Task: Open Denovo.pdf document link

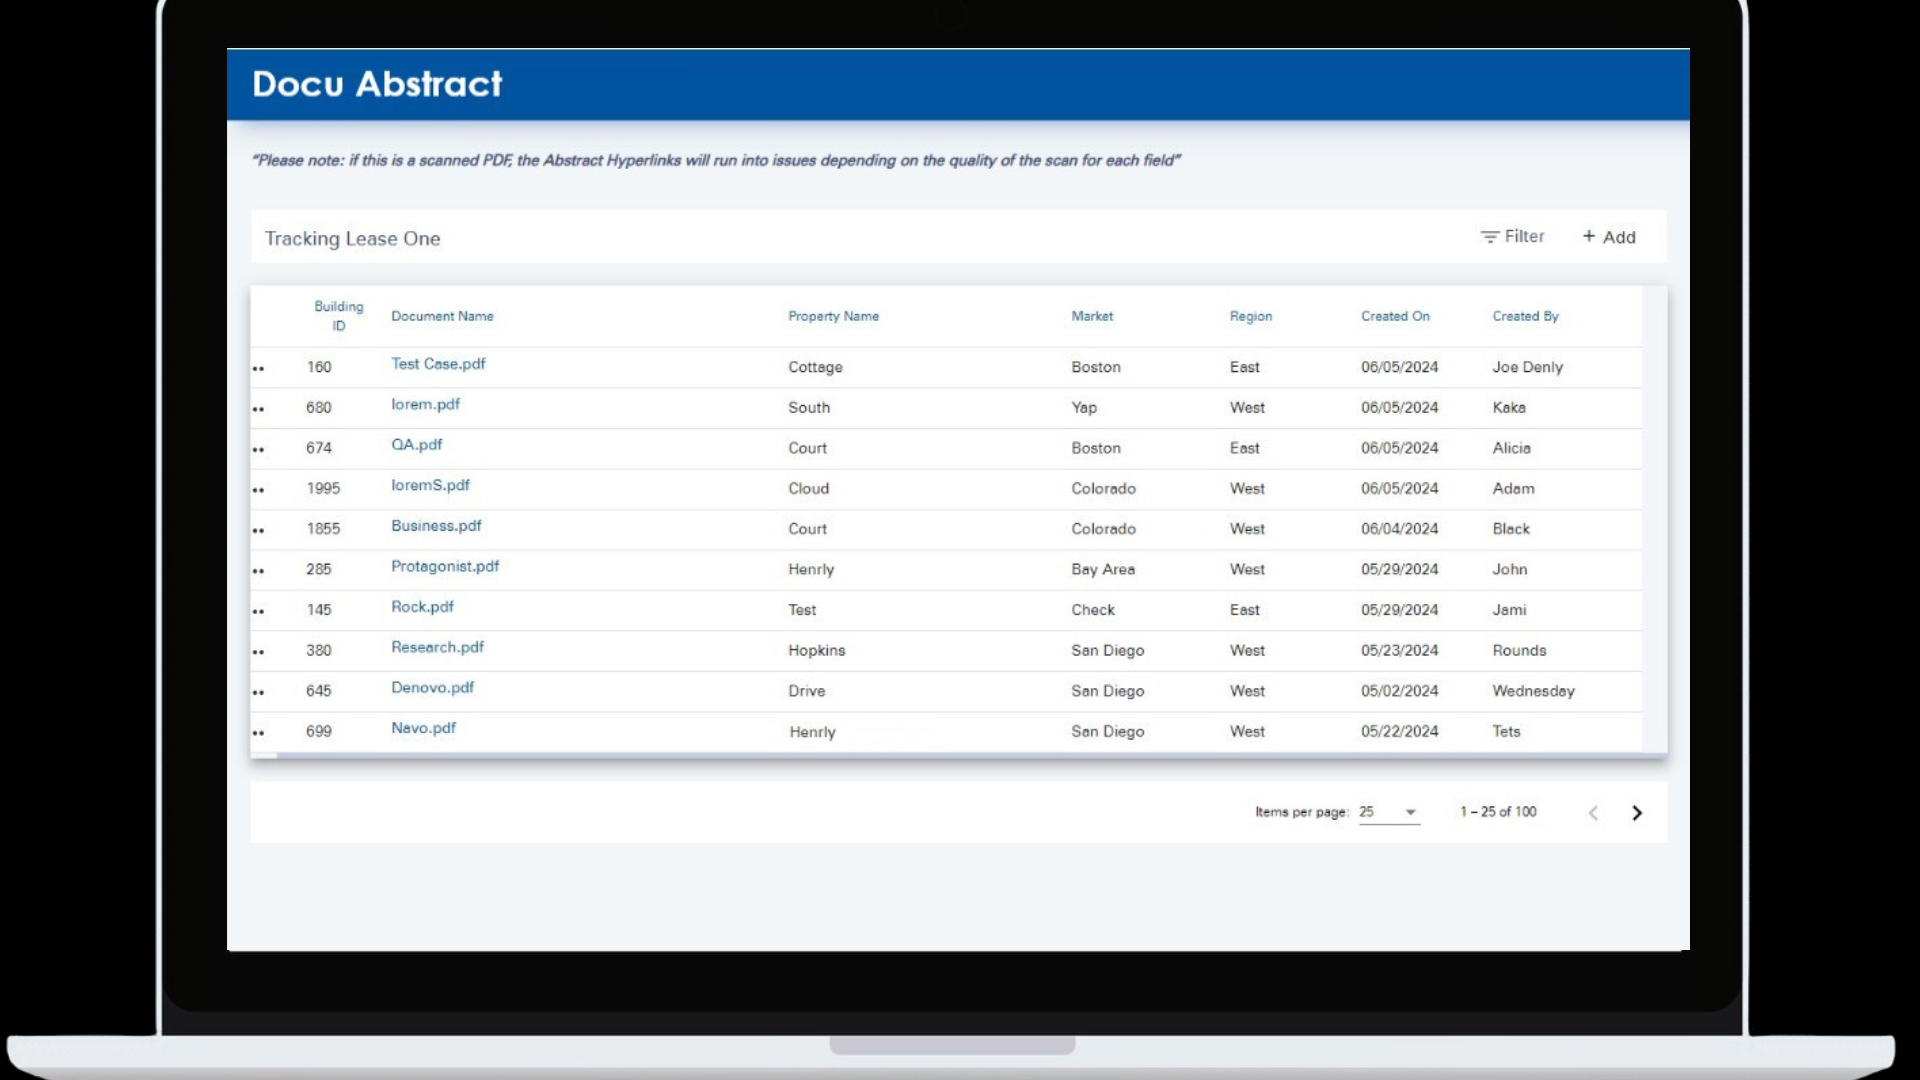Action: [x=432, y=688]
